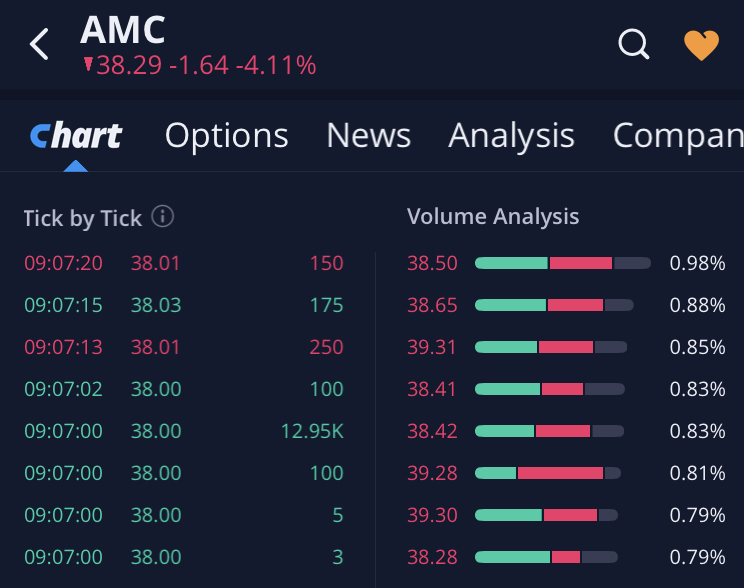744x588 pixels.
Task: Select the 09:07:20 tick row
Action: [x=183, y=264]
